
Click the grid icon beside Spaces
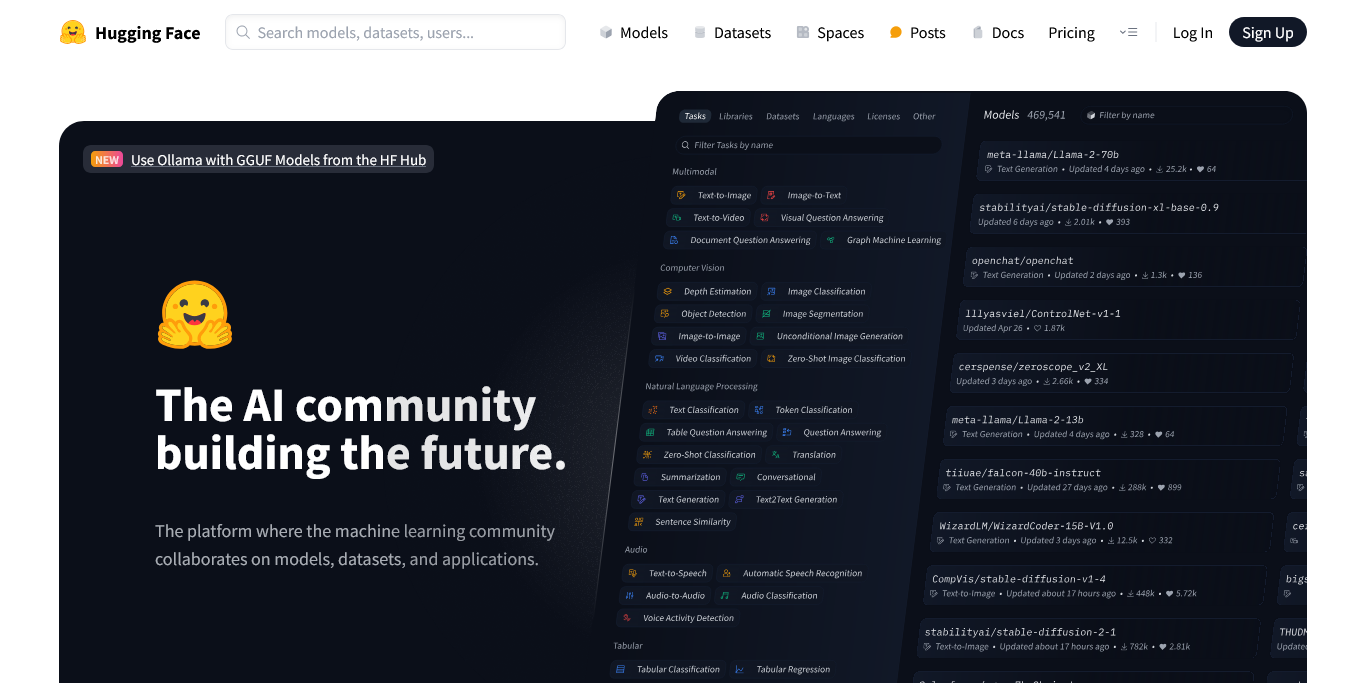tap(803, 33)
